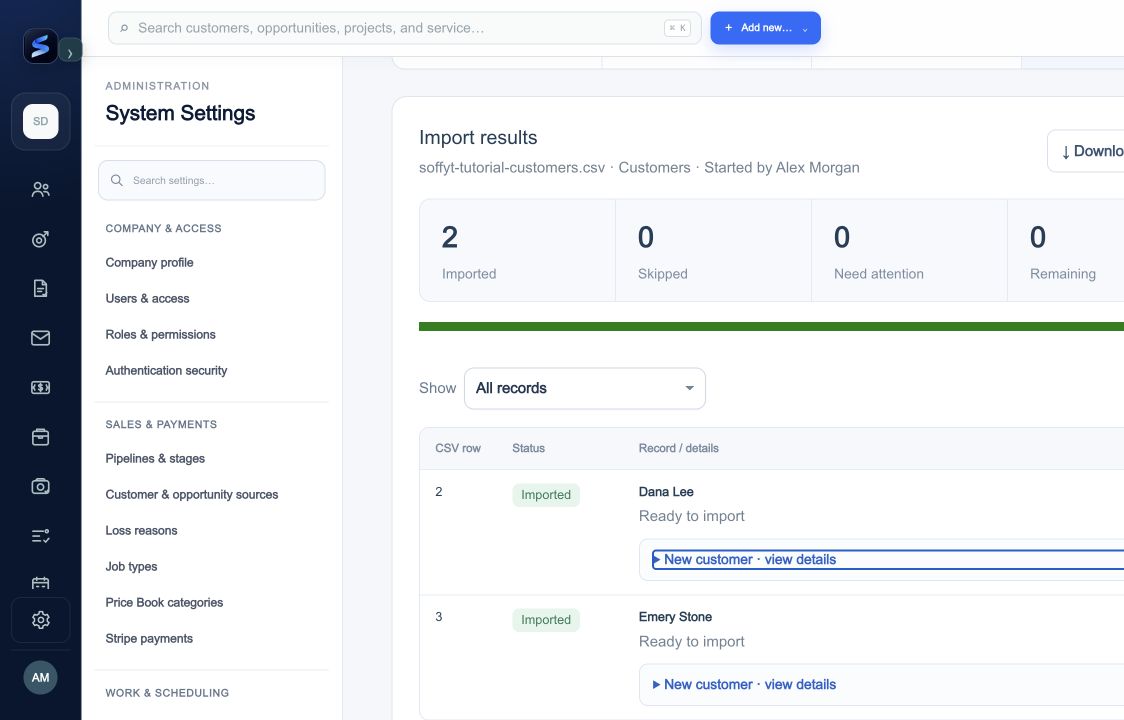Viewport: 1124px width, 720px height.
Task: Open the Show All records dropdown
Action: [585, 388]
